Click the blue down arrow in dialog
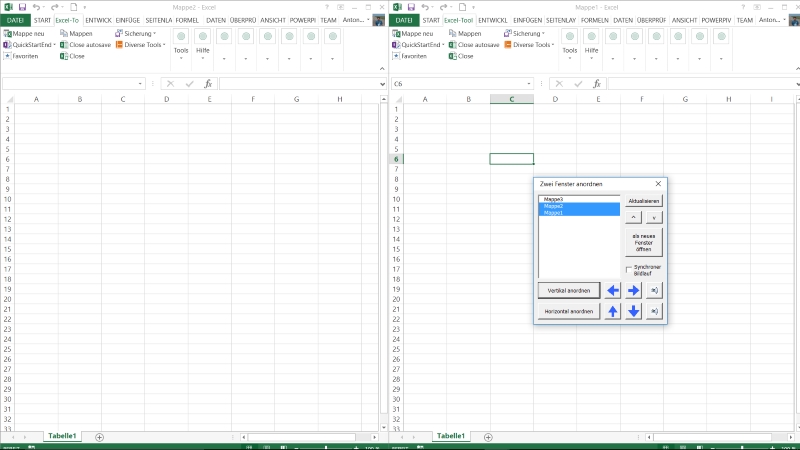 (x=634, y=312)
